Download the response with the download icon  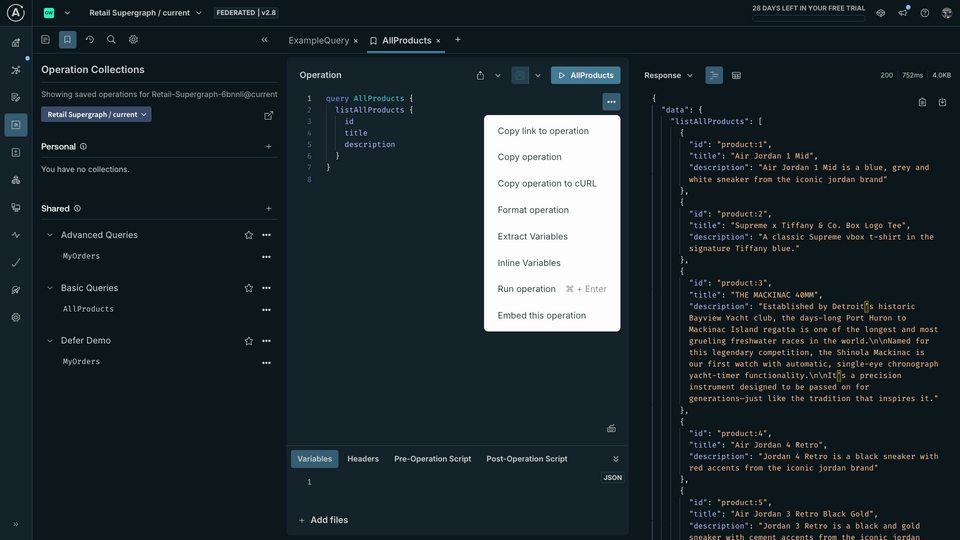(x=942, y=102)
